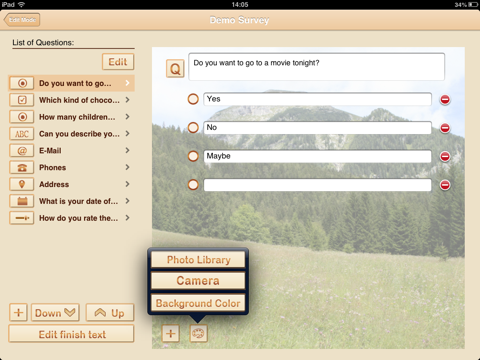Click the palette background icon

198,333
